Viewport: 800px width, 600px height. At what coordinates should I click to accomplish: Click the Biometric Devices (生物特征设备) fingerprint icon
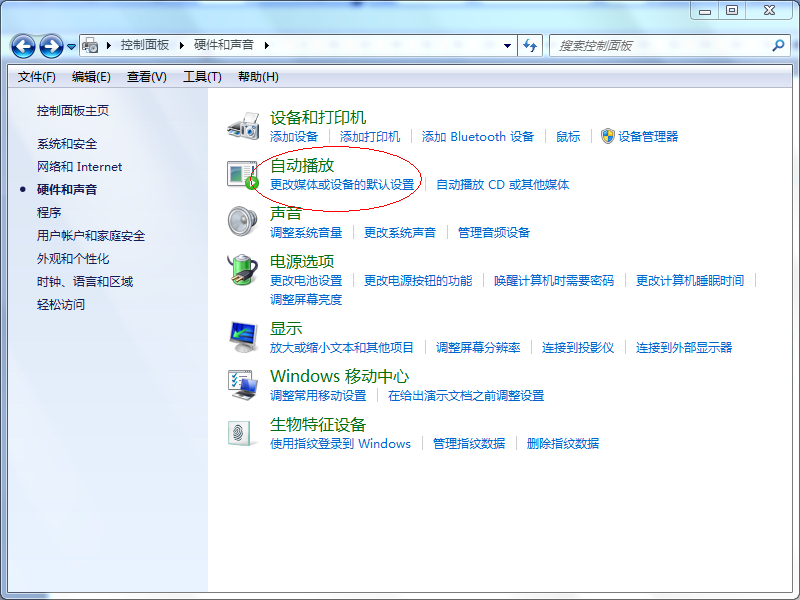click(x=243, y=432)
